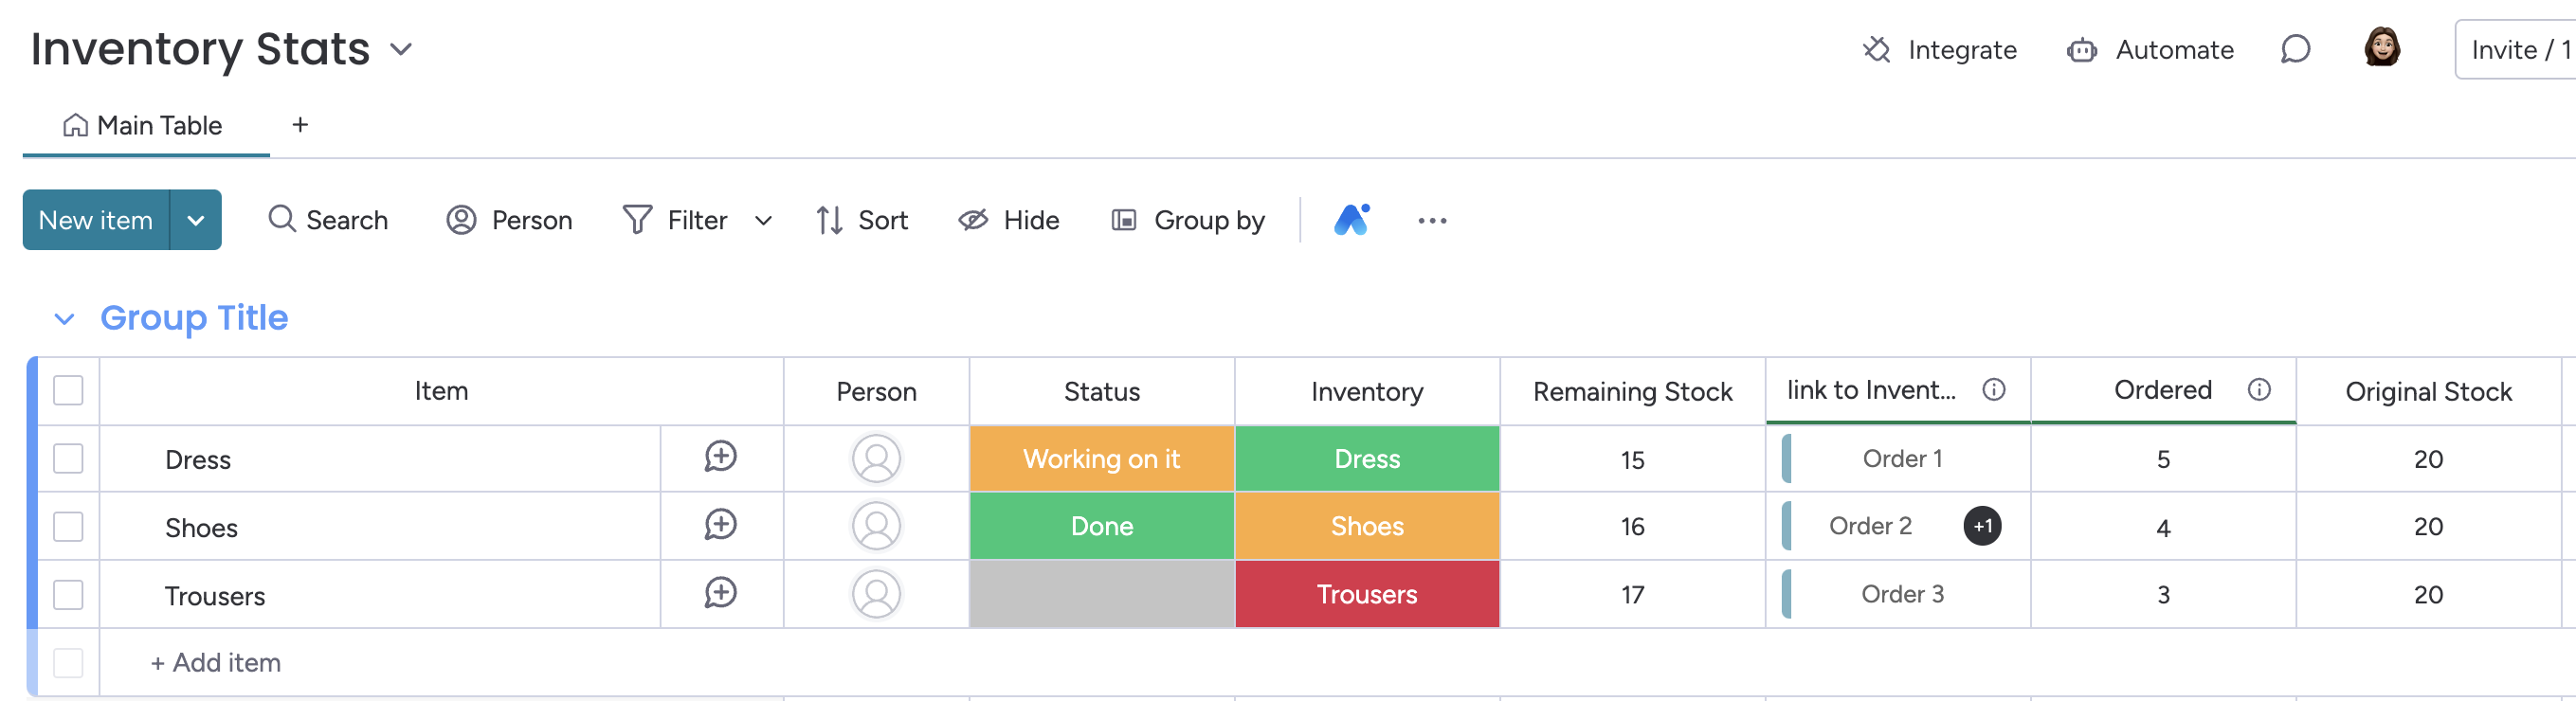Click the user profile avatar
This screenshot has width=2576, height=701.
2382,47
